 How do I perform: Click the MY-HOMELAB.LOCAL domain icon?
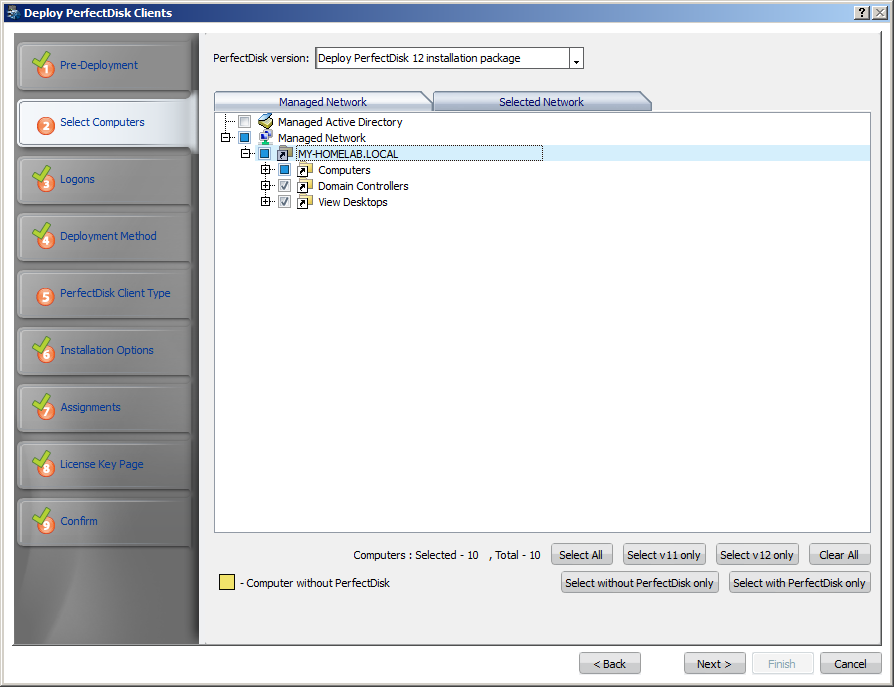pos(285,154)
